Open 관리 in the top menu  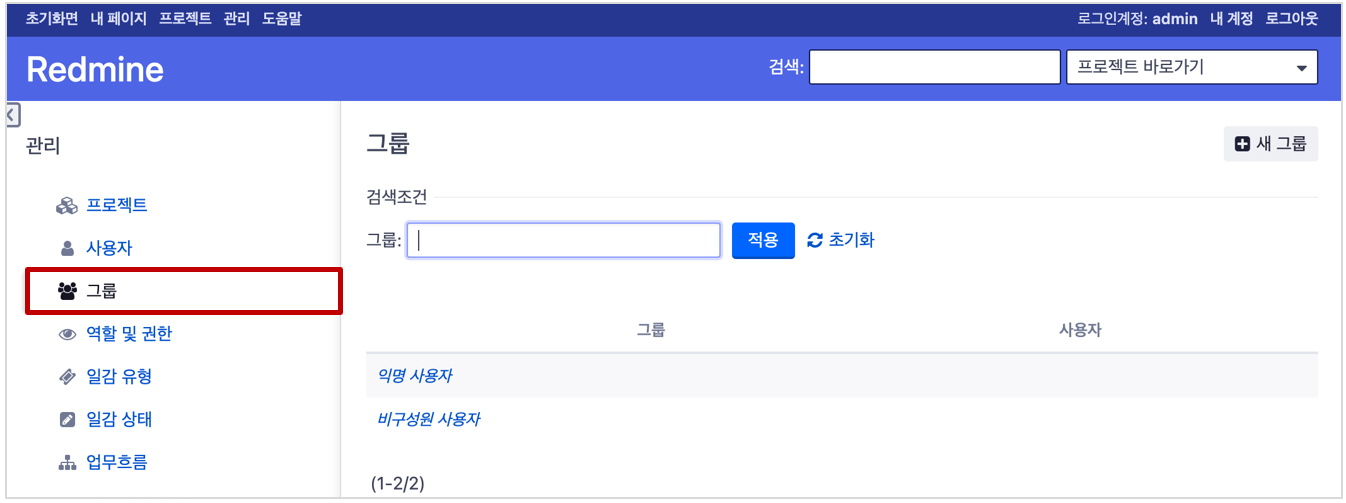pyautogui.click(x=237, y=18)
